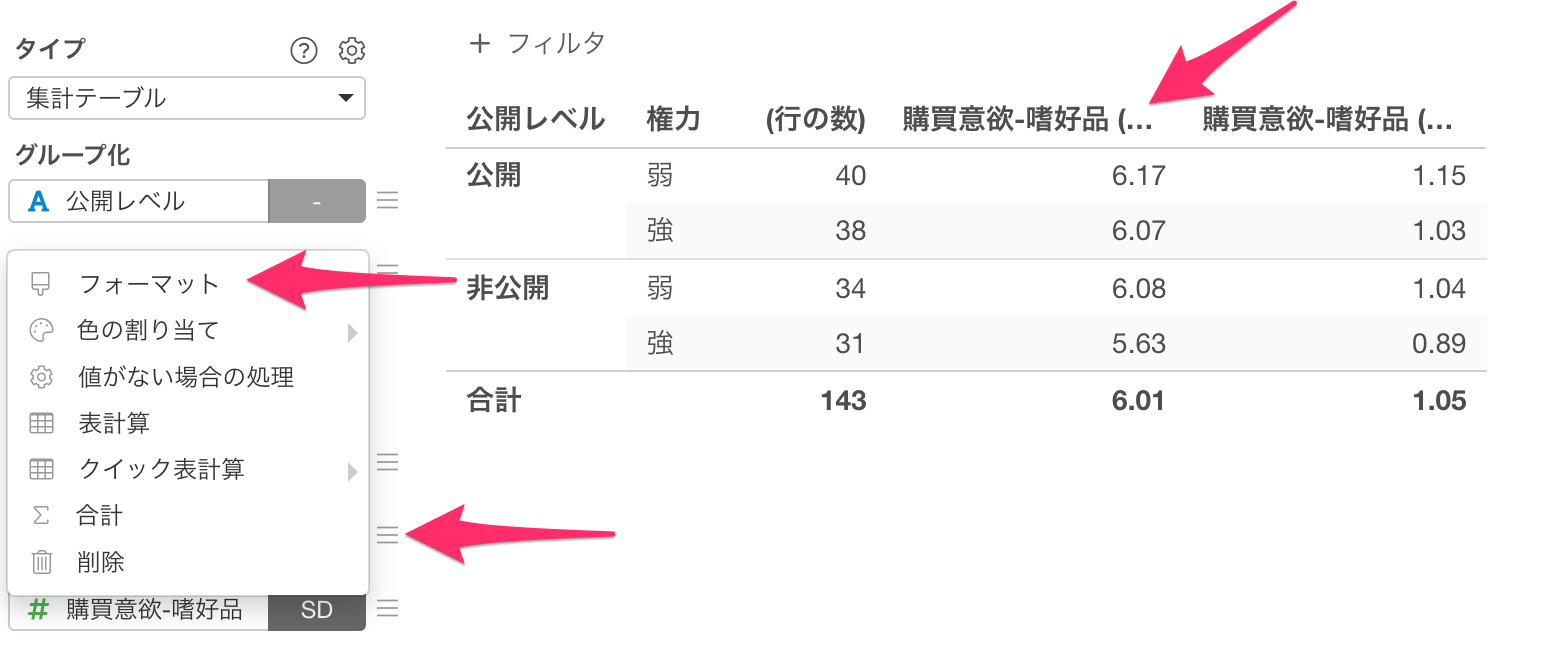Click the palette icon beside 色の割り当て
This screenshot has height=650, width=1544.
[x=39, y=331]
